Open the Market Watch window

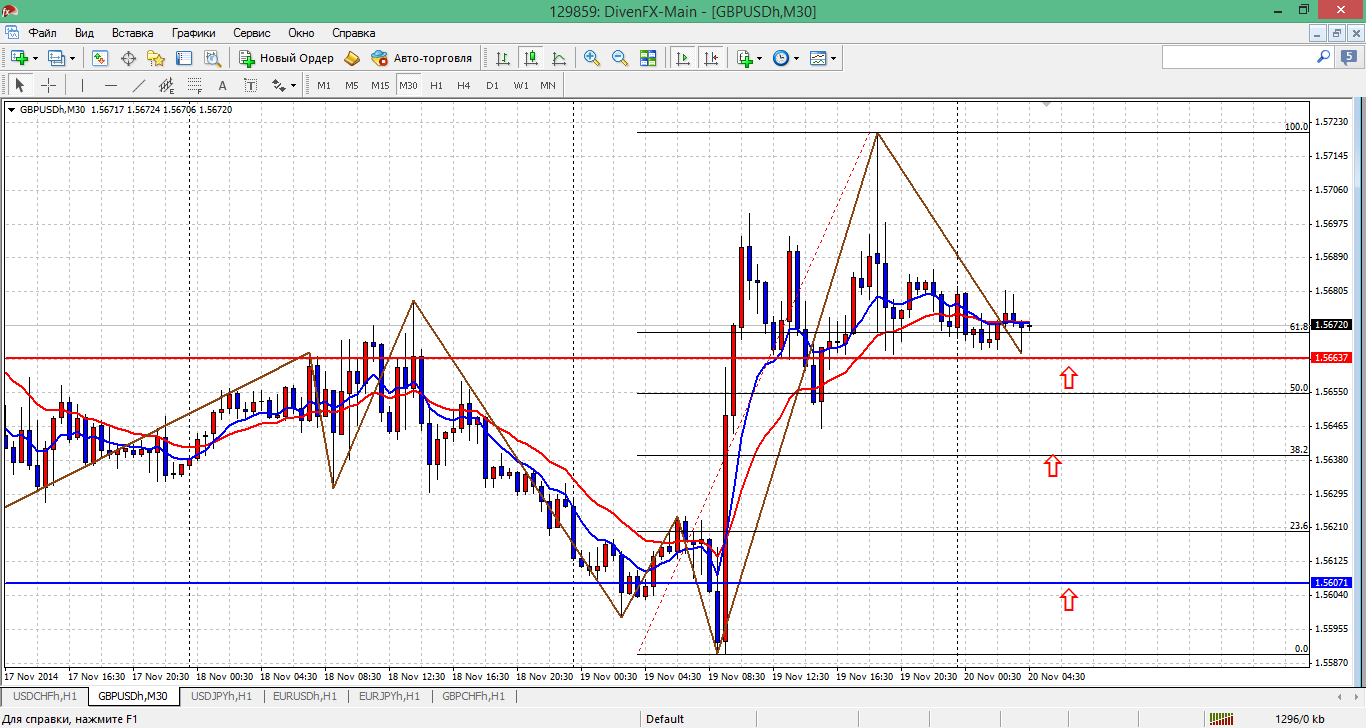(100, 58)
